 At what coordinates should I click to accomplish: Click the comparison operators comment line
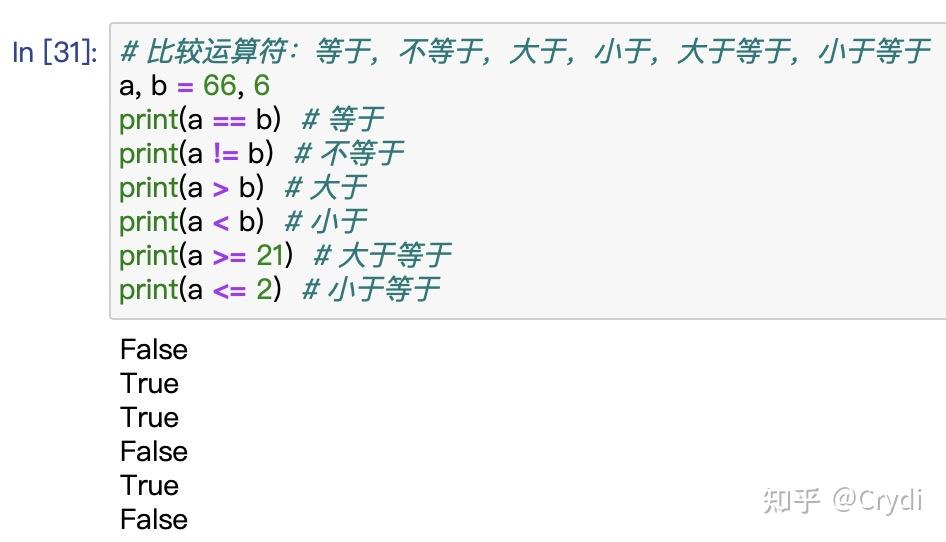(x=525, y=51)
